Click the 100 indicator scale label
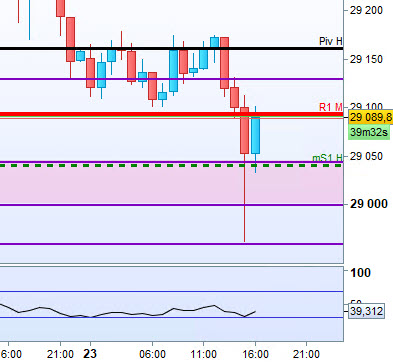Screen dimensions: 393x362 click(360, 273)
